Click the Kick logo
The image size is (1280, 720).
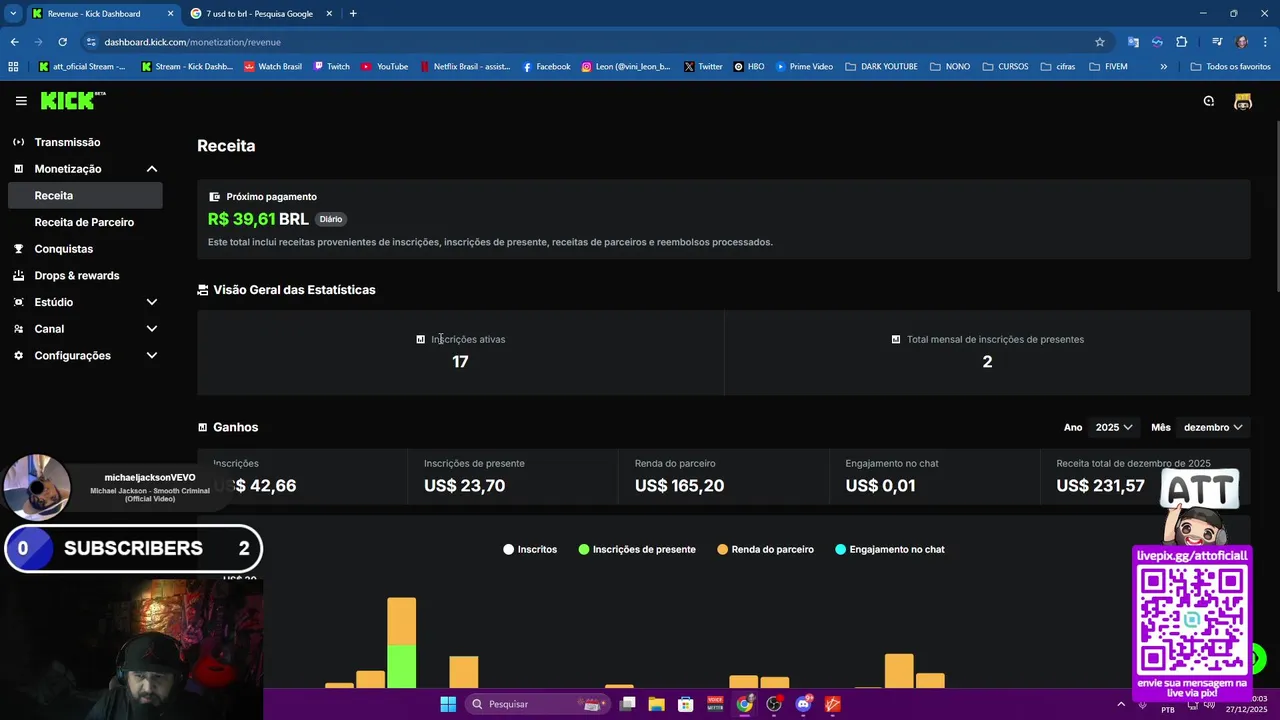[x=73, y=101]
